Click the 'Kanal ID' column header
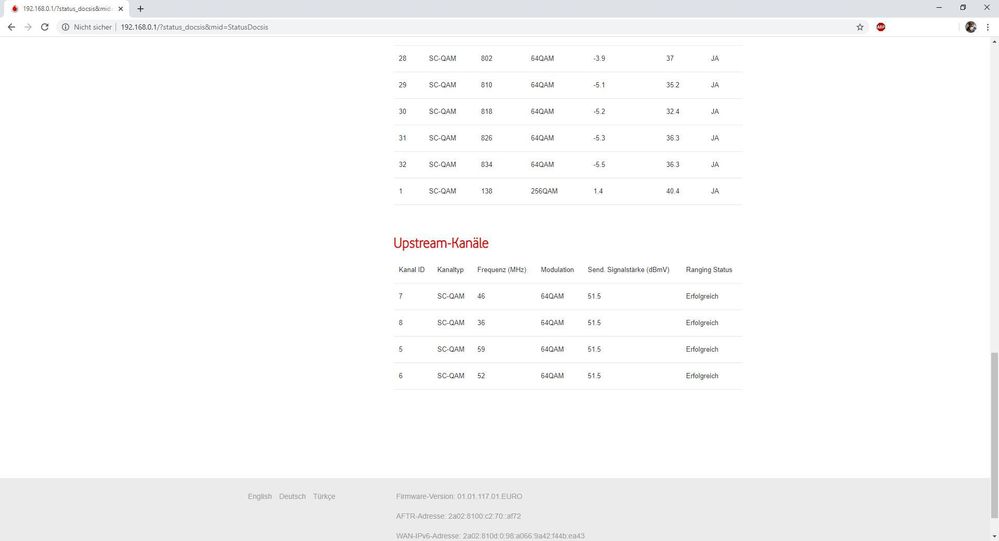 tap(412, 270)
